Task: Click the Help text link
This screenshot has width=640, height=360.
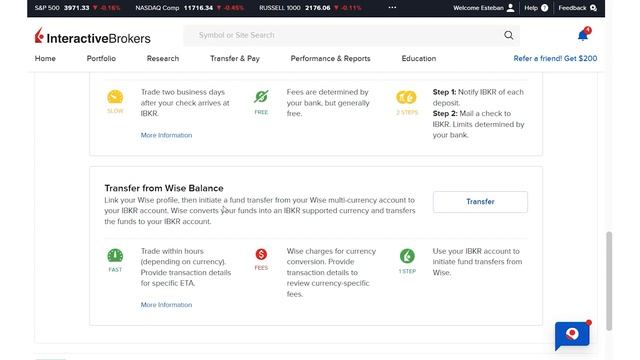Action: (x=531, y=8)
